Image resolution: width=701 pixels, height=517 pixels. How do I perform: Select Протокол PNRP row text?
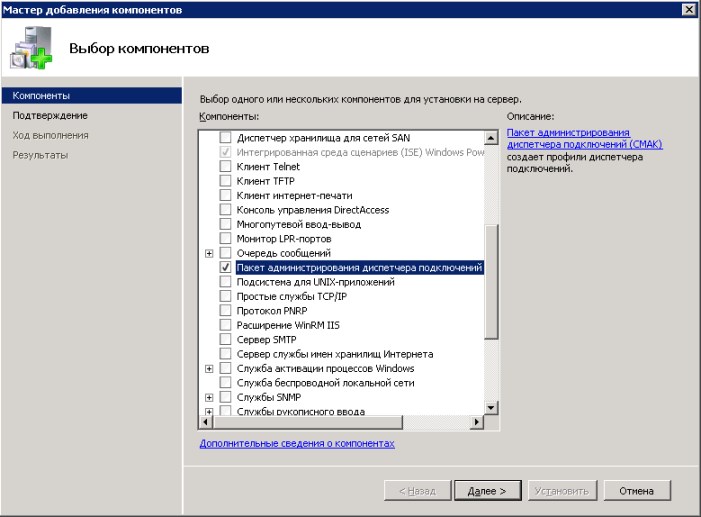(272, 310)
